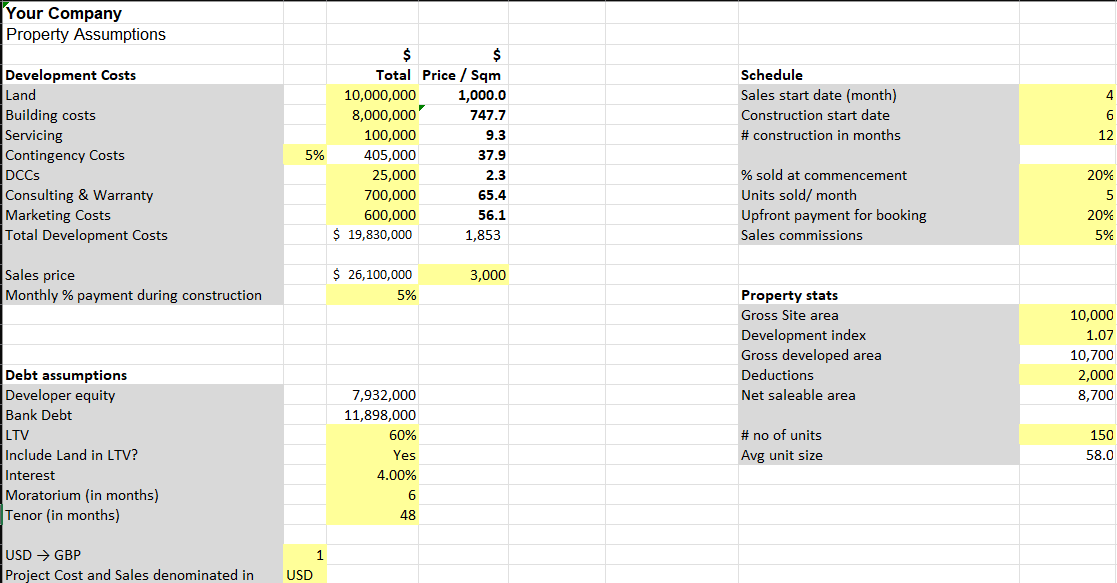Click Sales start date month value 4
This screenshot has height=583, width=1117.
pyautogui.click(x=1068, y=95)
